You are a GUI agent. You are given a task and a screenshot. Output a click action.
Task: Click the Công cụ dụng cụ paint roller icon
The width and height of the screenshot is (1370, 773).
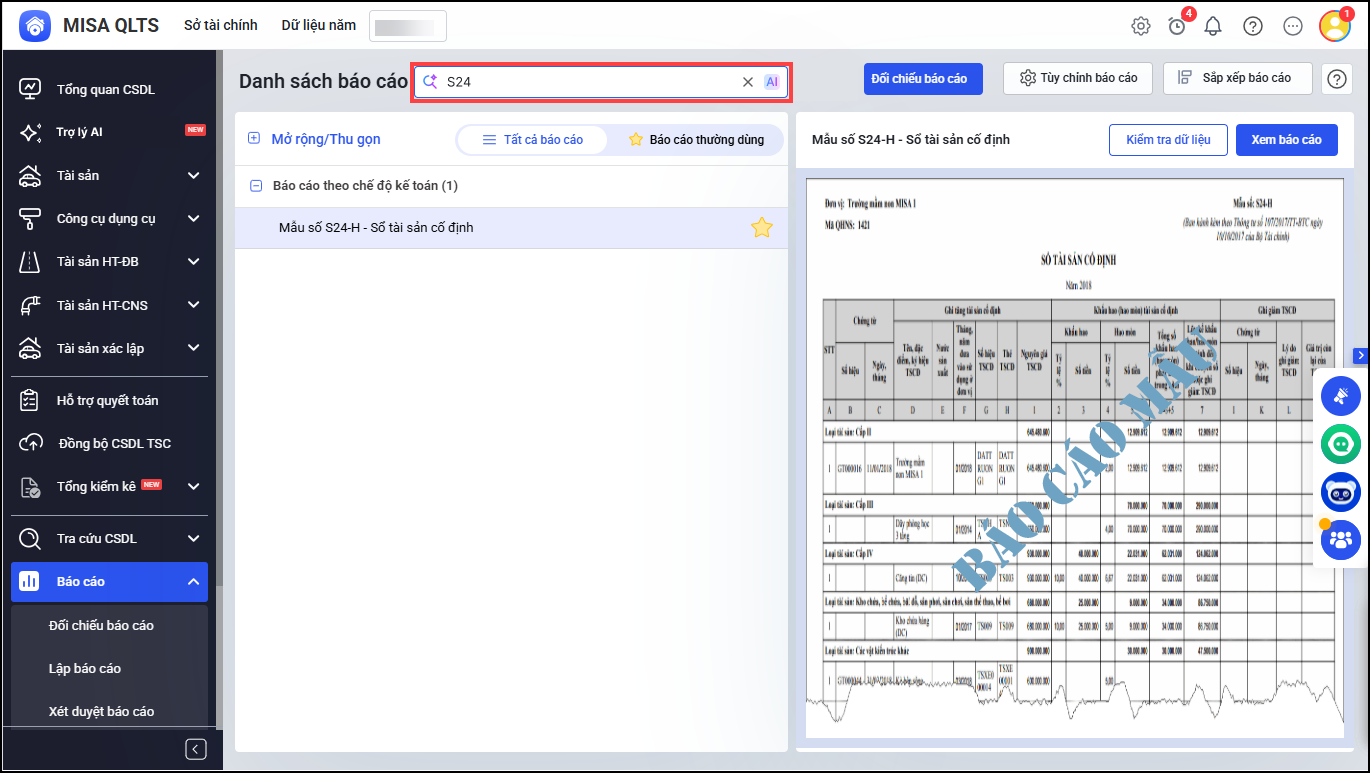click(30, 218)
